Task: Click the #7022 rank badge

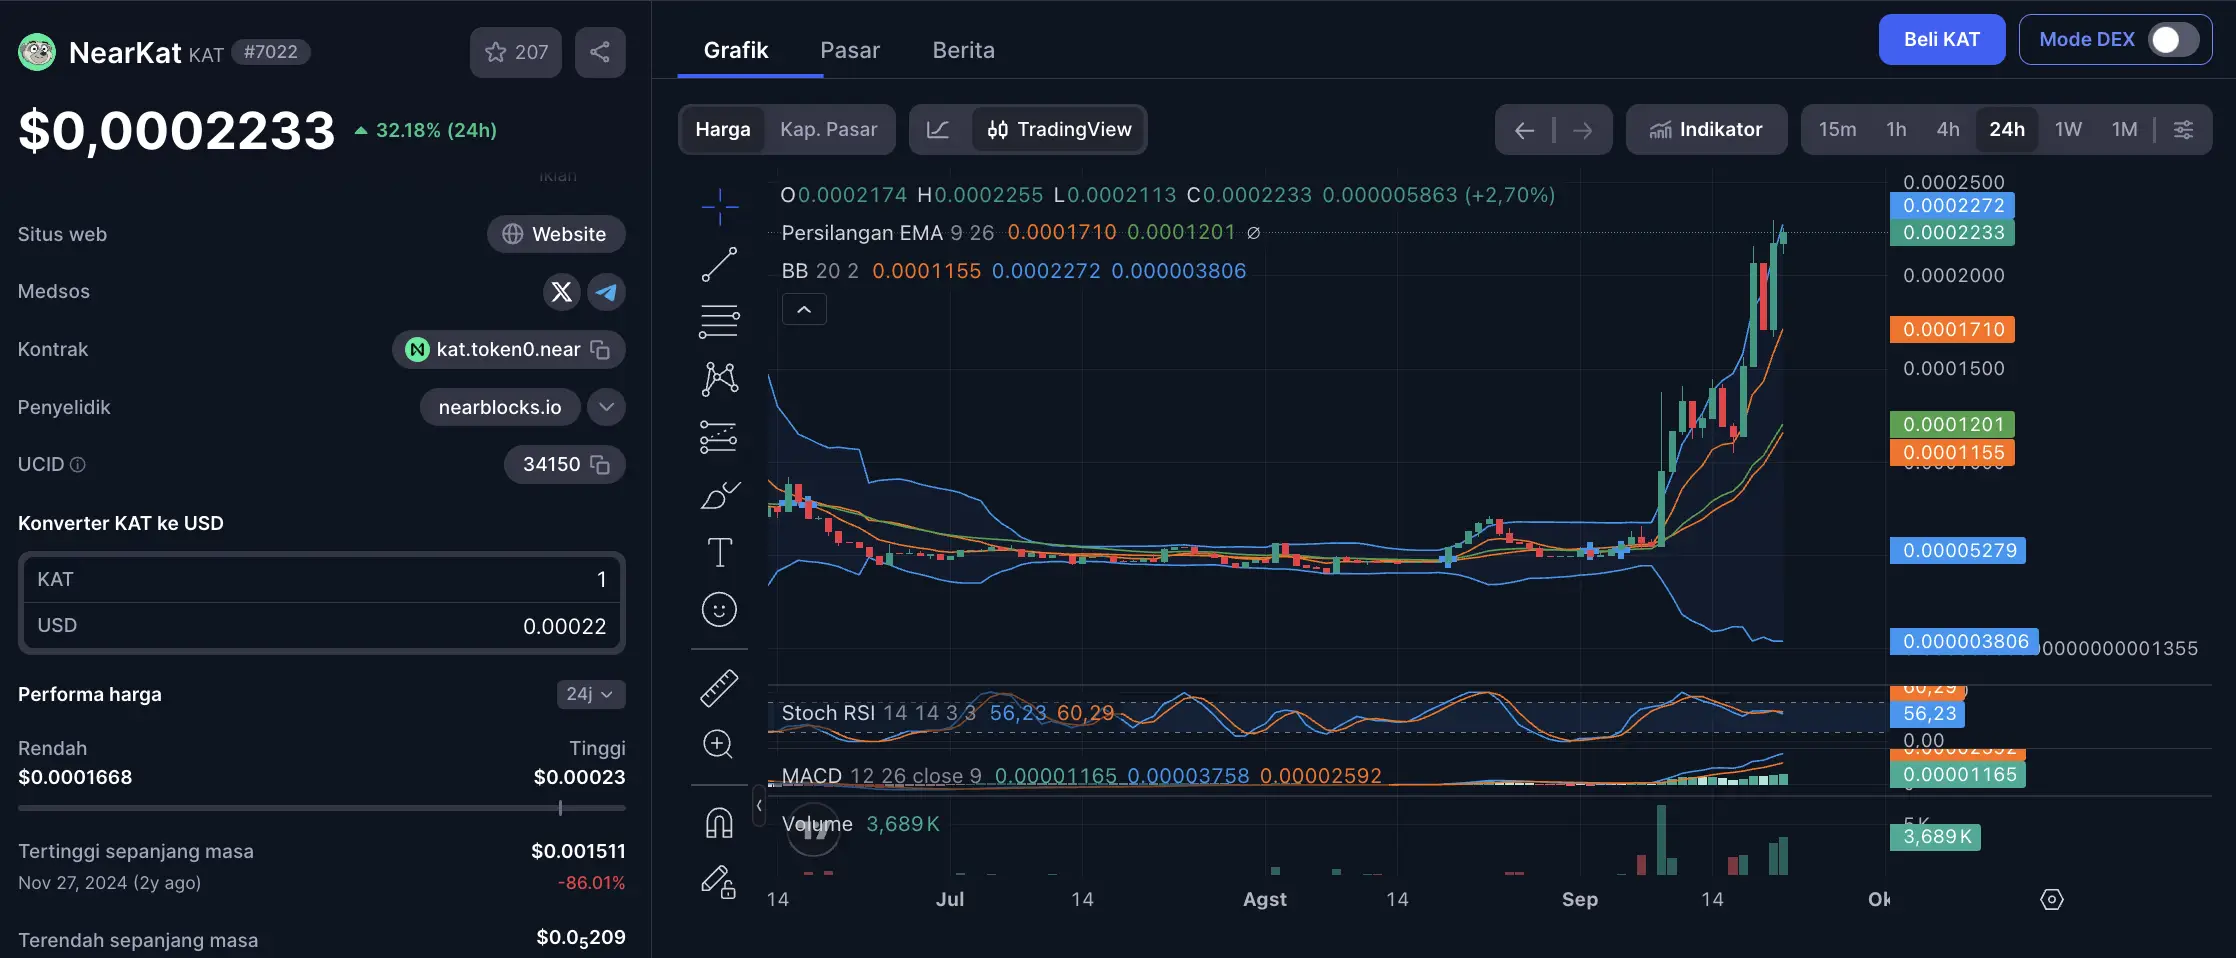Action: [271, 52]
